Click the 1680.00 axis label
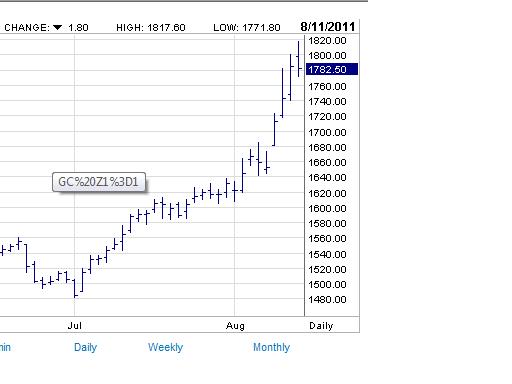This screenshot has height=384, width=512. coord(327,148)
